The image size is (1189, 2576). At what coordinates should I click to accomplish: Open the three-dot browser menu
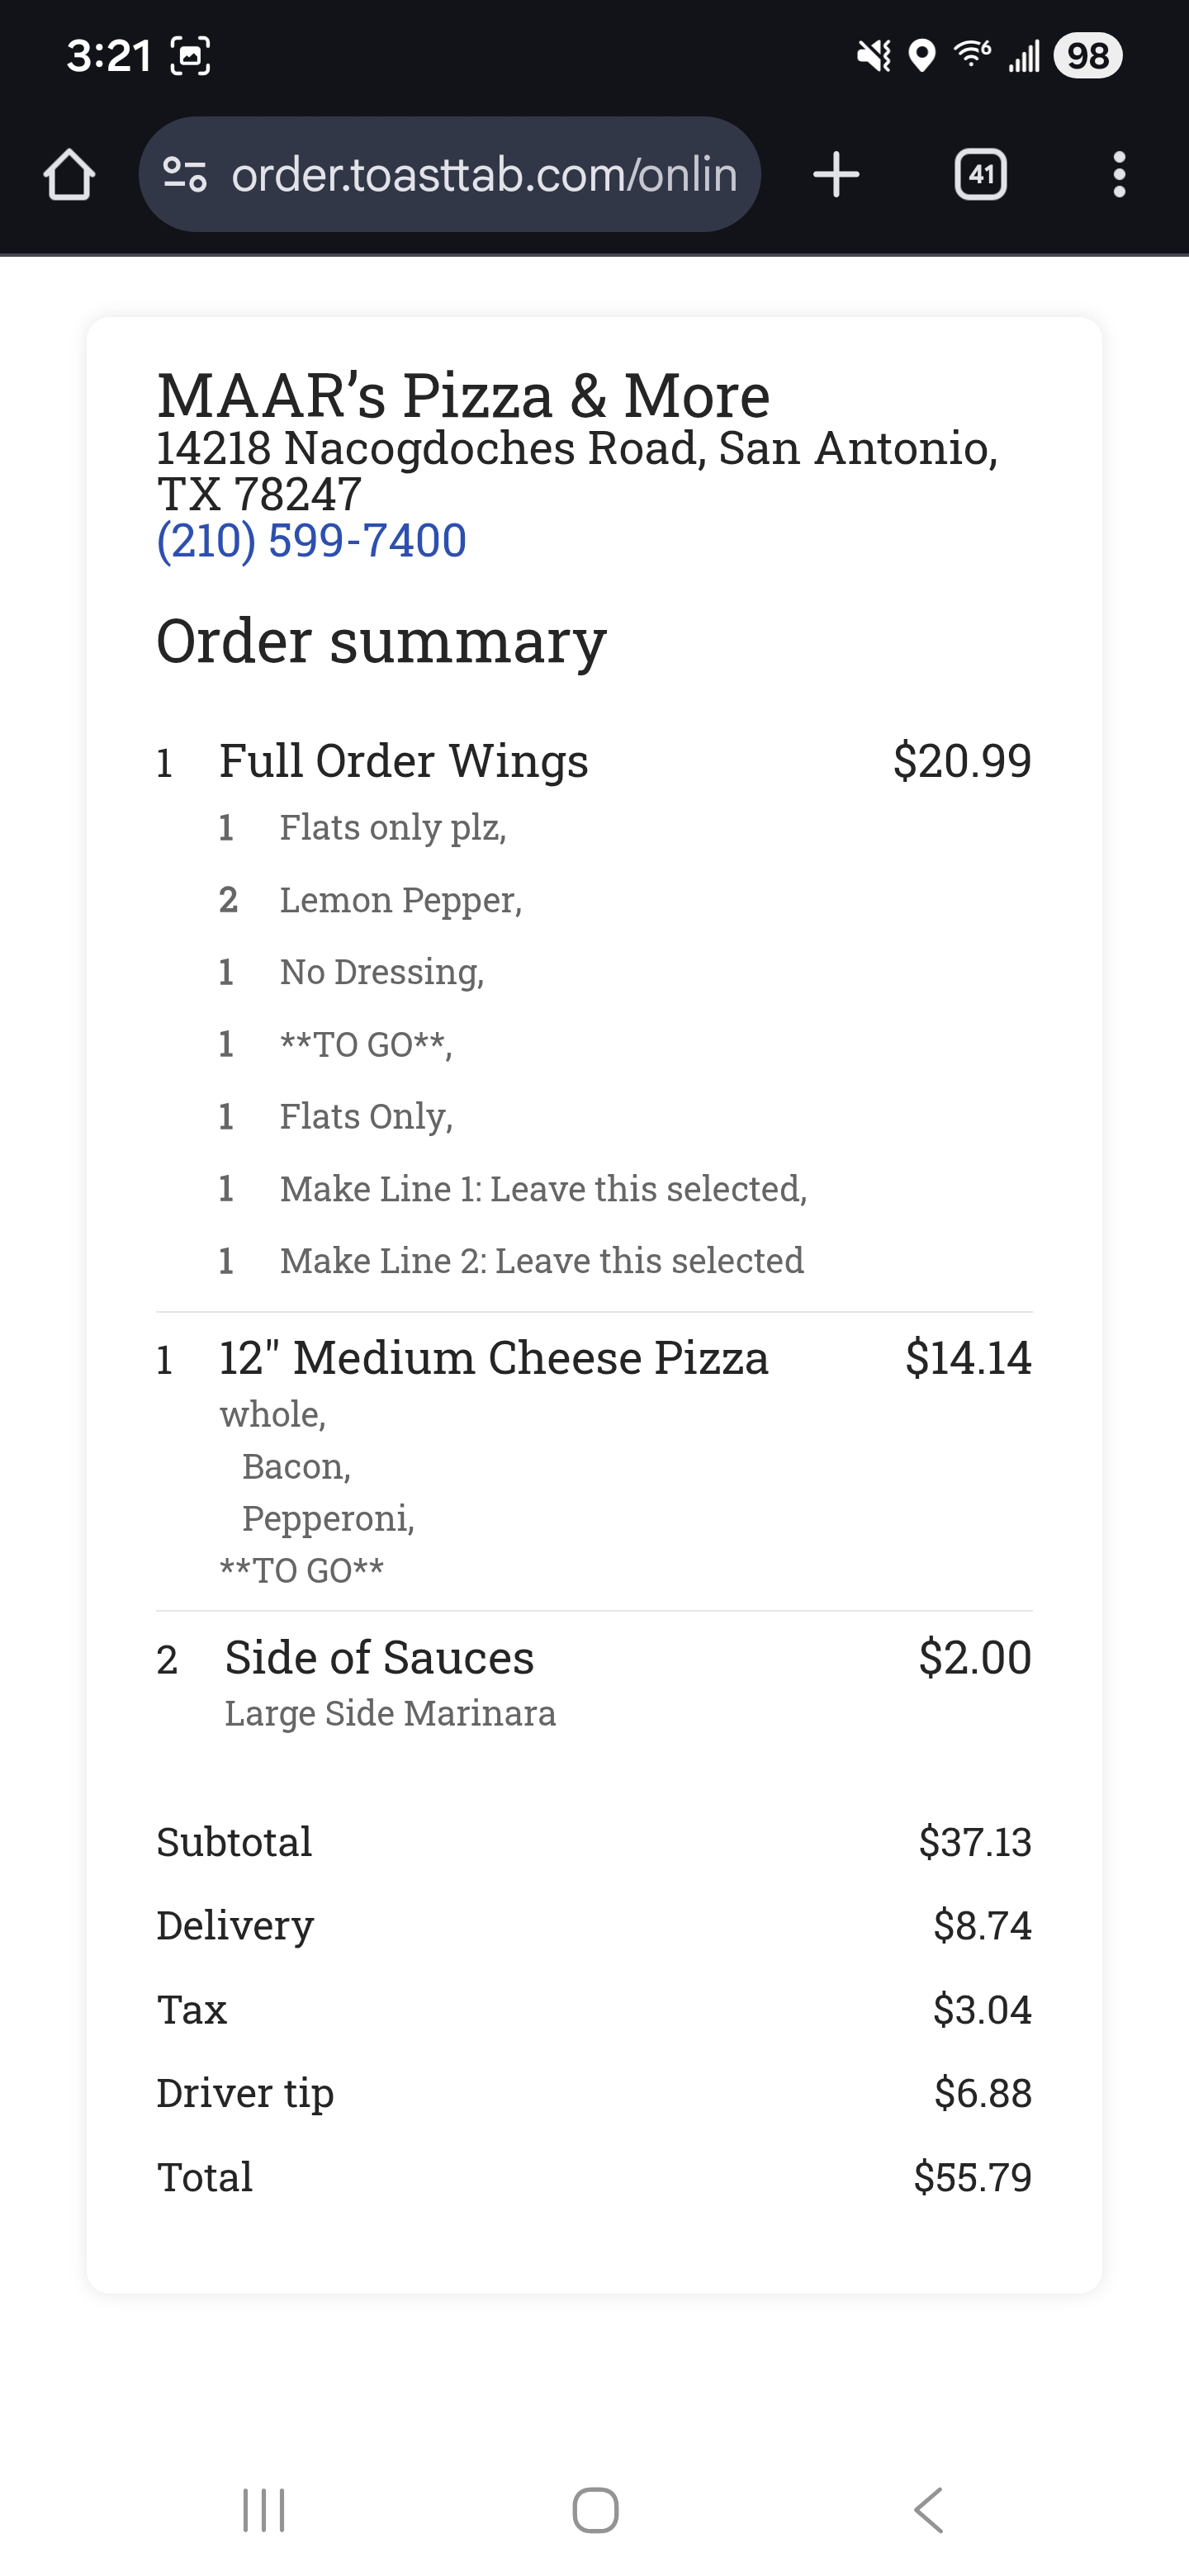pos(1119,175)
